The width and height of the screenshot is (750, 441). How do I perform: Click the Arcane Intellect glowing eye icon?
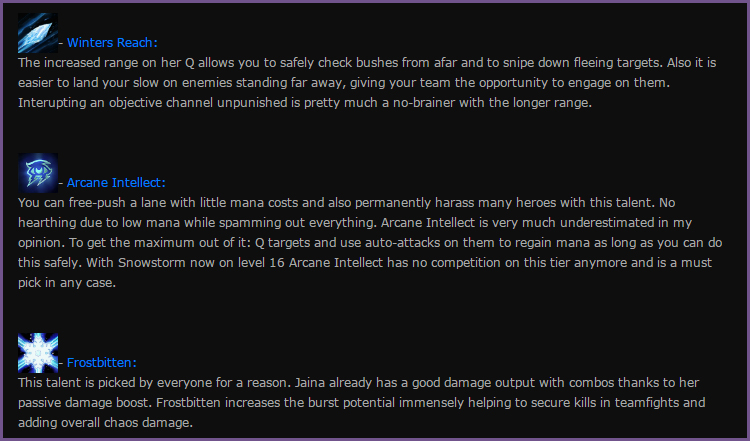38,173
